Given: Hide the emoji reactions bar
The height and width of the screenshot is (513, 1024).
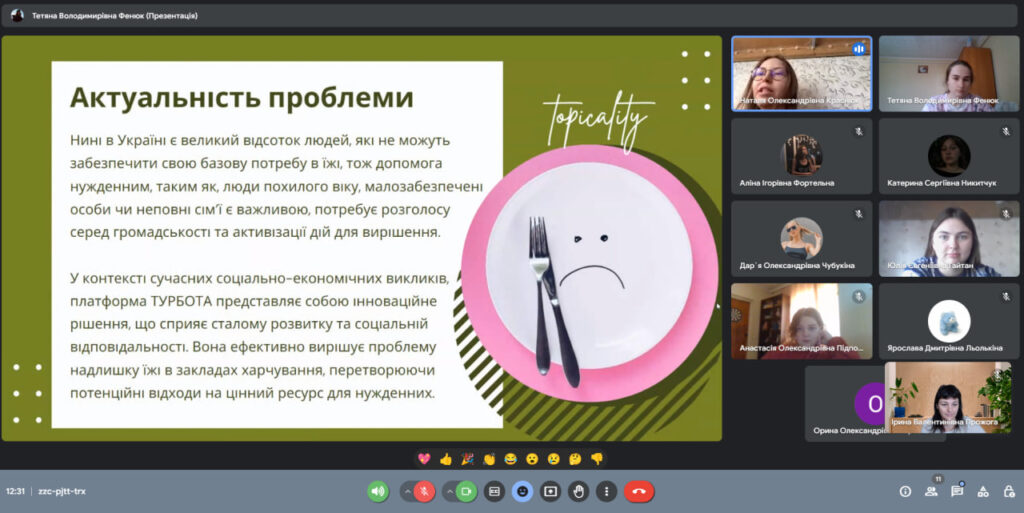Looking at the screenshot, I should [x=522, y=491].
